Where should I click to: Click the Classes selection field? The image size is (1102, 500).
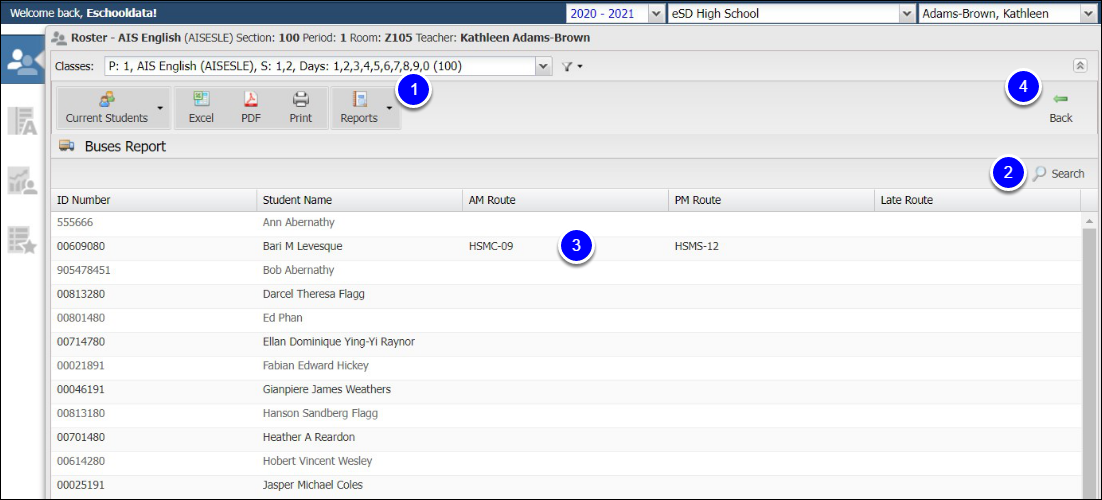coord(320,67)
